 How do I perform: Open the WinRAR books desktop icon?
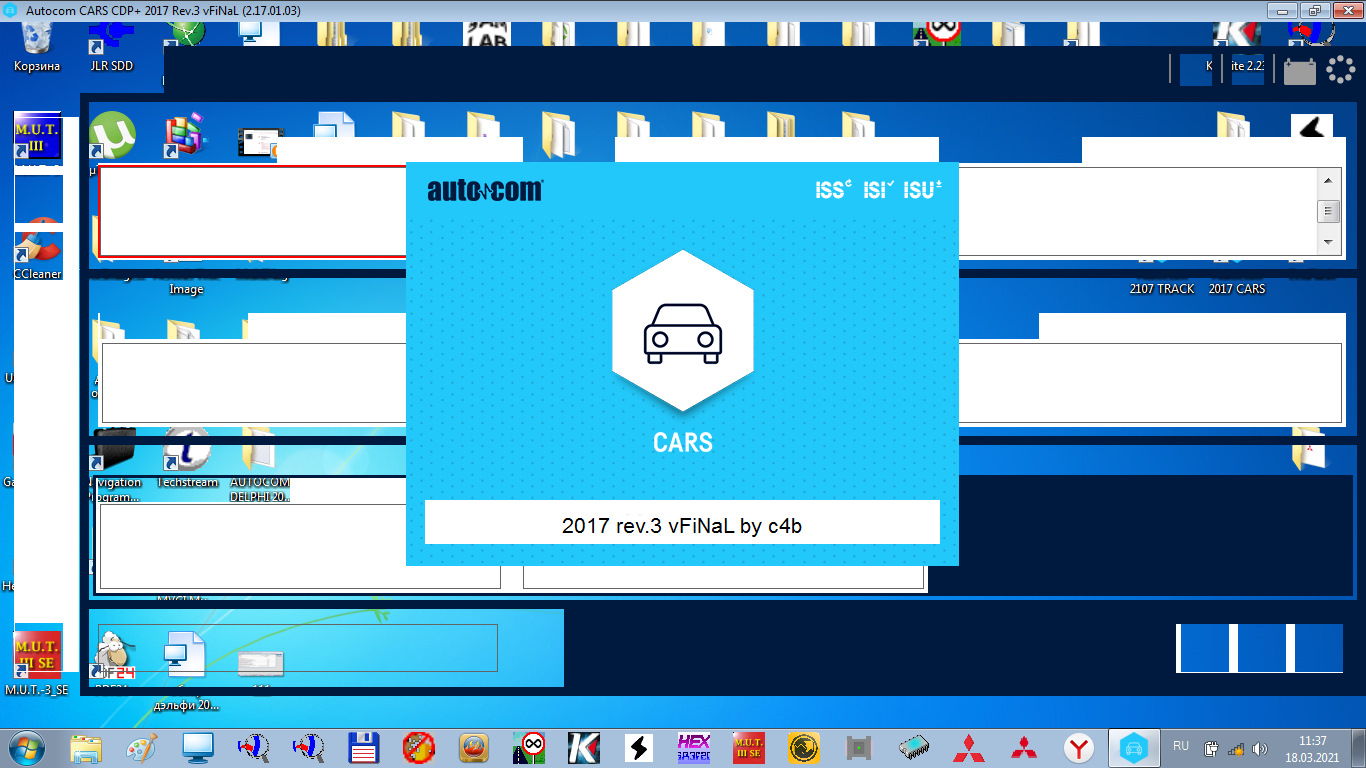(x=184, y=135)
